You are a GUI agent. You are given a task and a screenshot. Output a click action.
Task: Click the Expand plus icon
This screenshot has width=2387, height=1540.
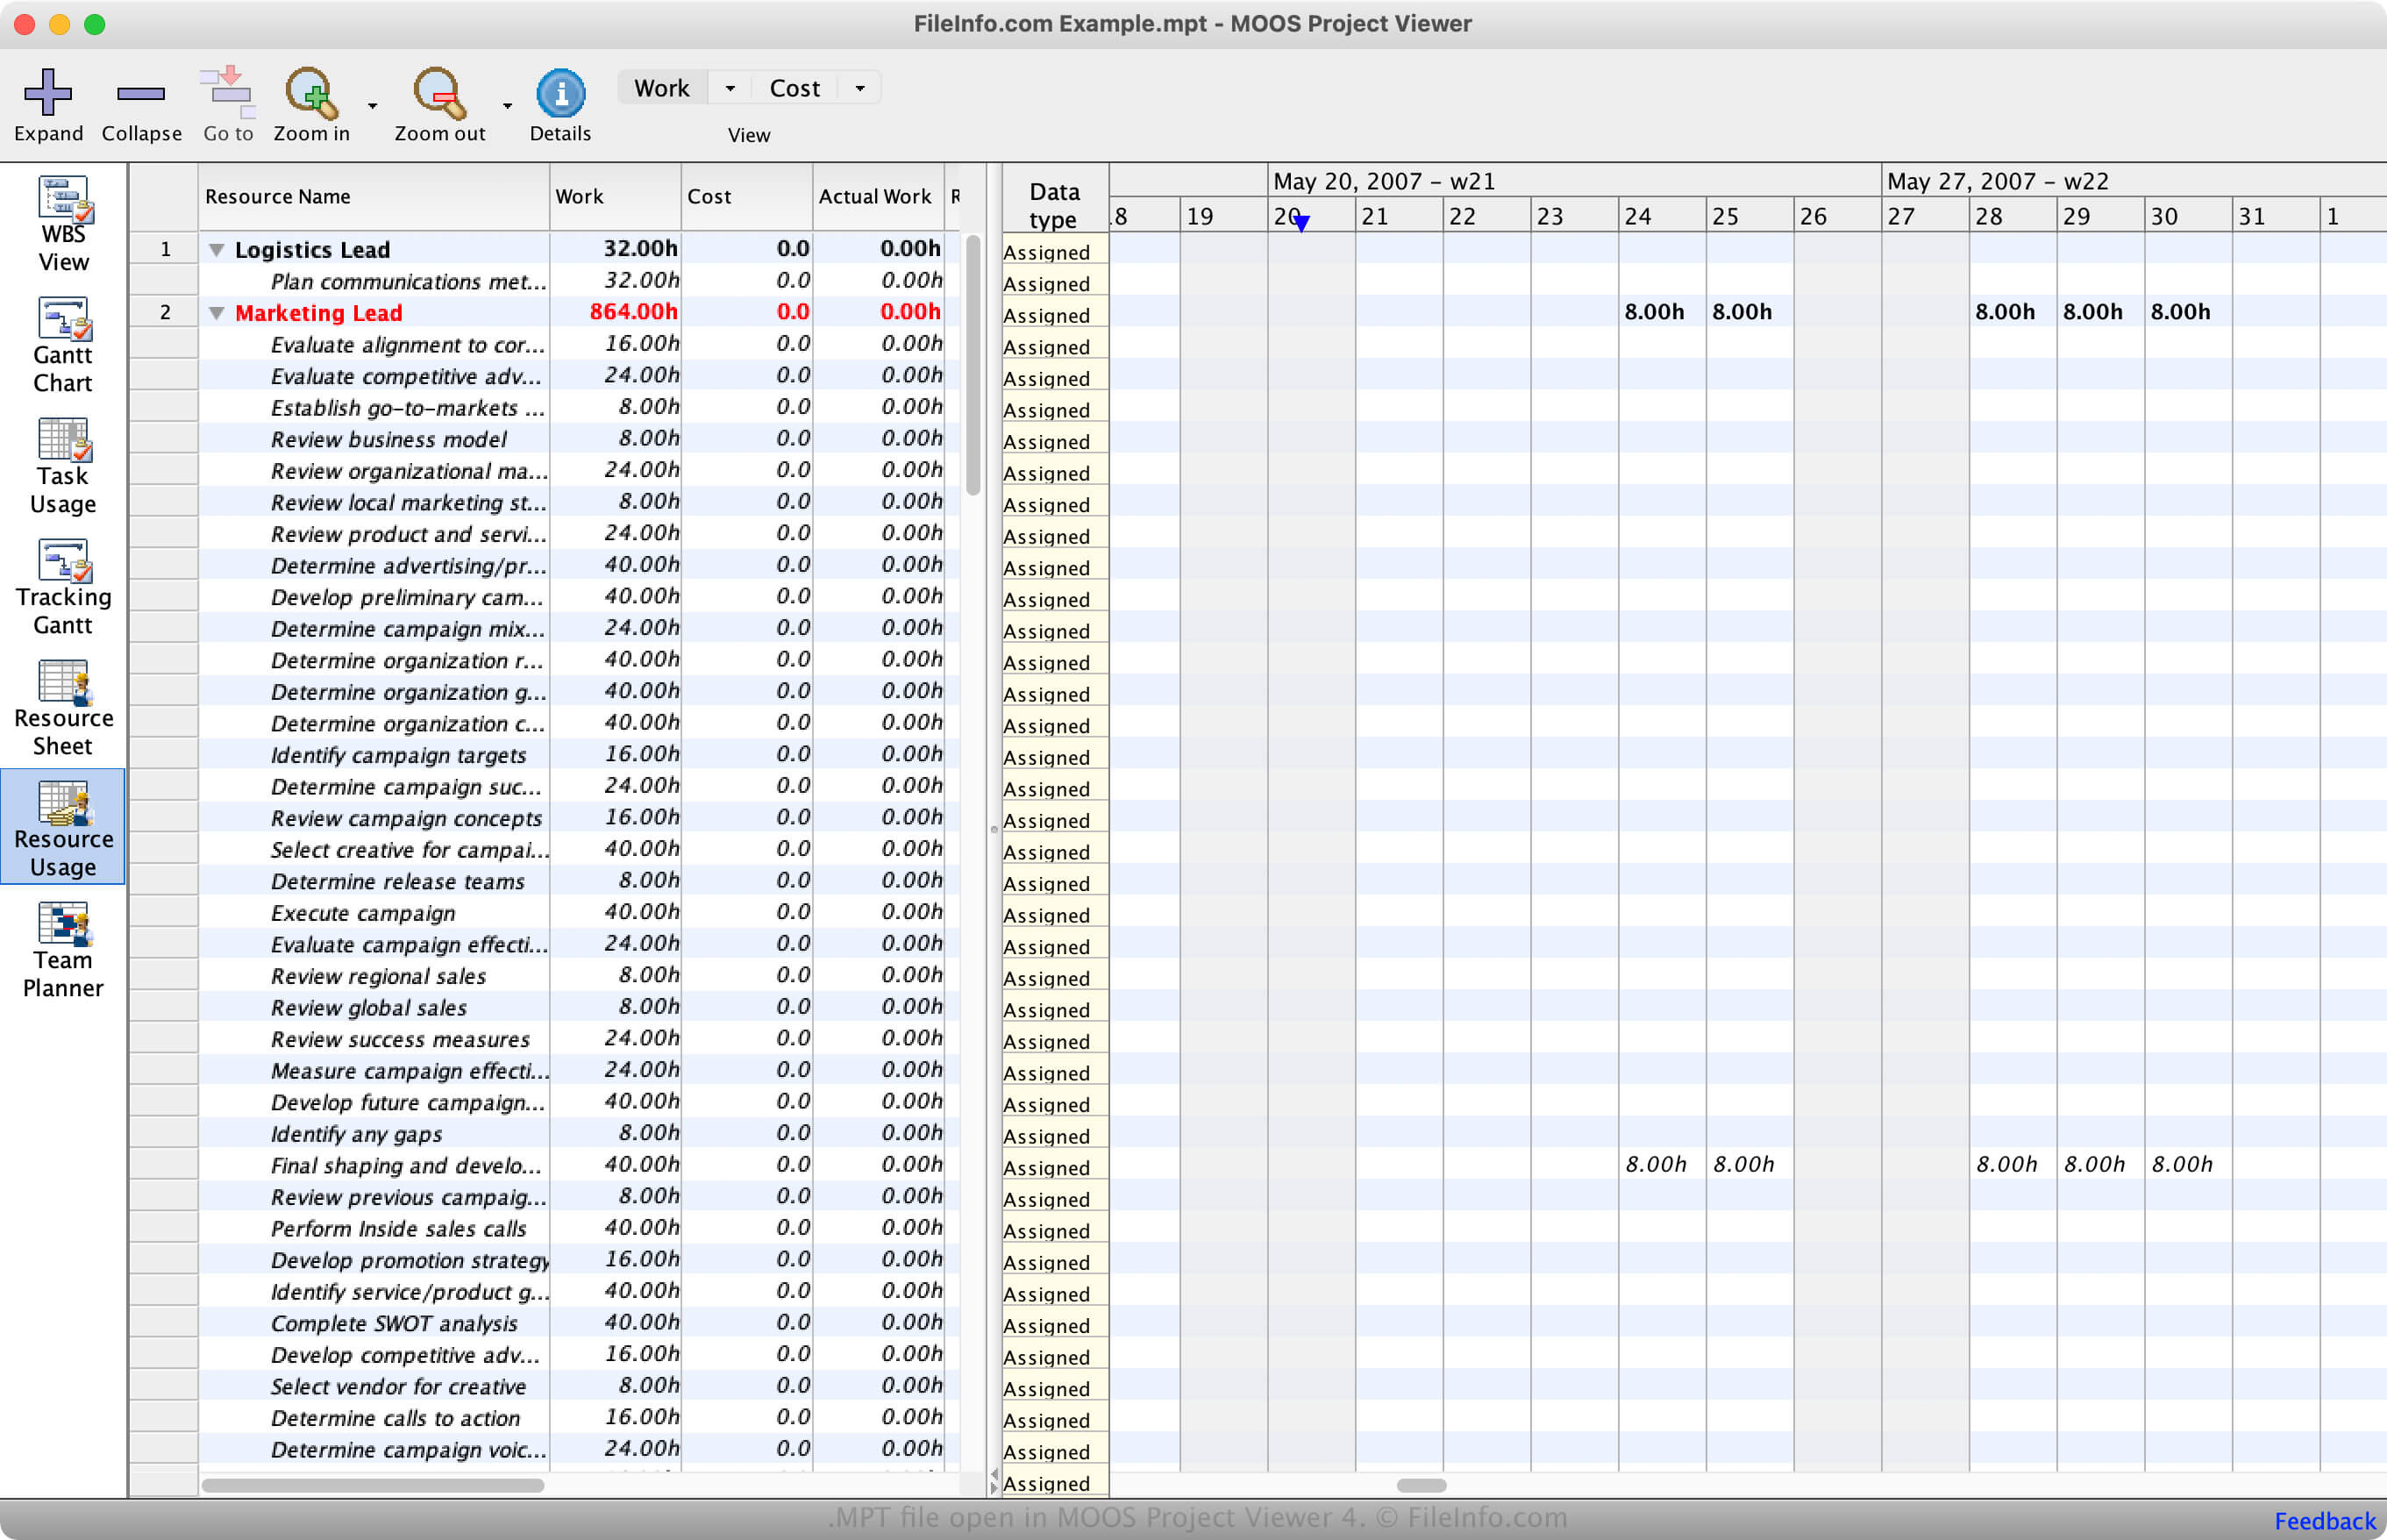pos(48,92)
